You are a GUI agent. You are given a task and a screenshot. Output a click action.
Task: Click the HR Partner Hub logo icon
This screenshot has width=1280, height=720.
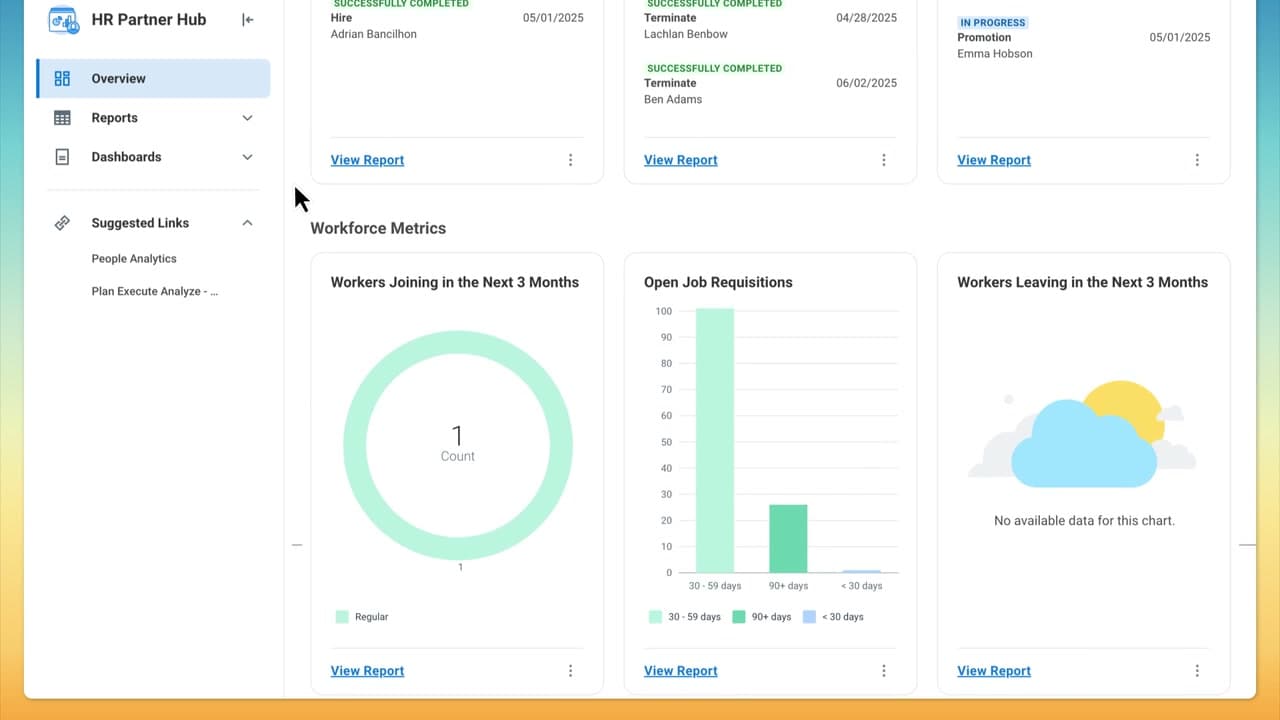pos(63,20)
